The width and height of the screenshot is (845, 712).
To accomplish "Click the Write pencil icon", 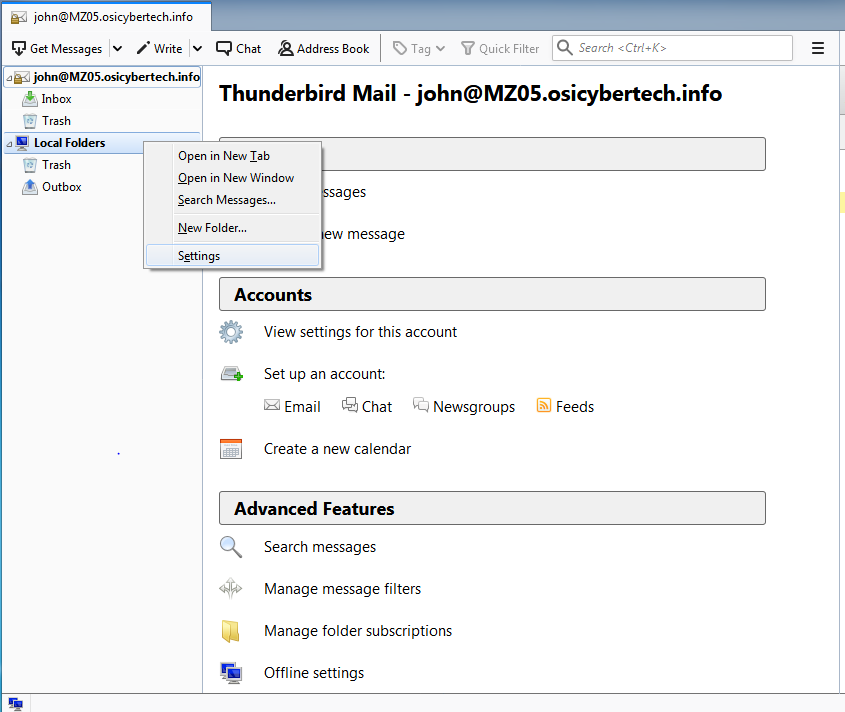I will pyautogui.click(x=143, y=48).
